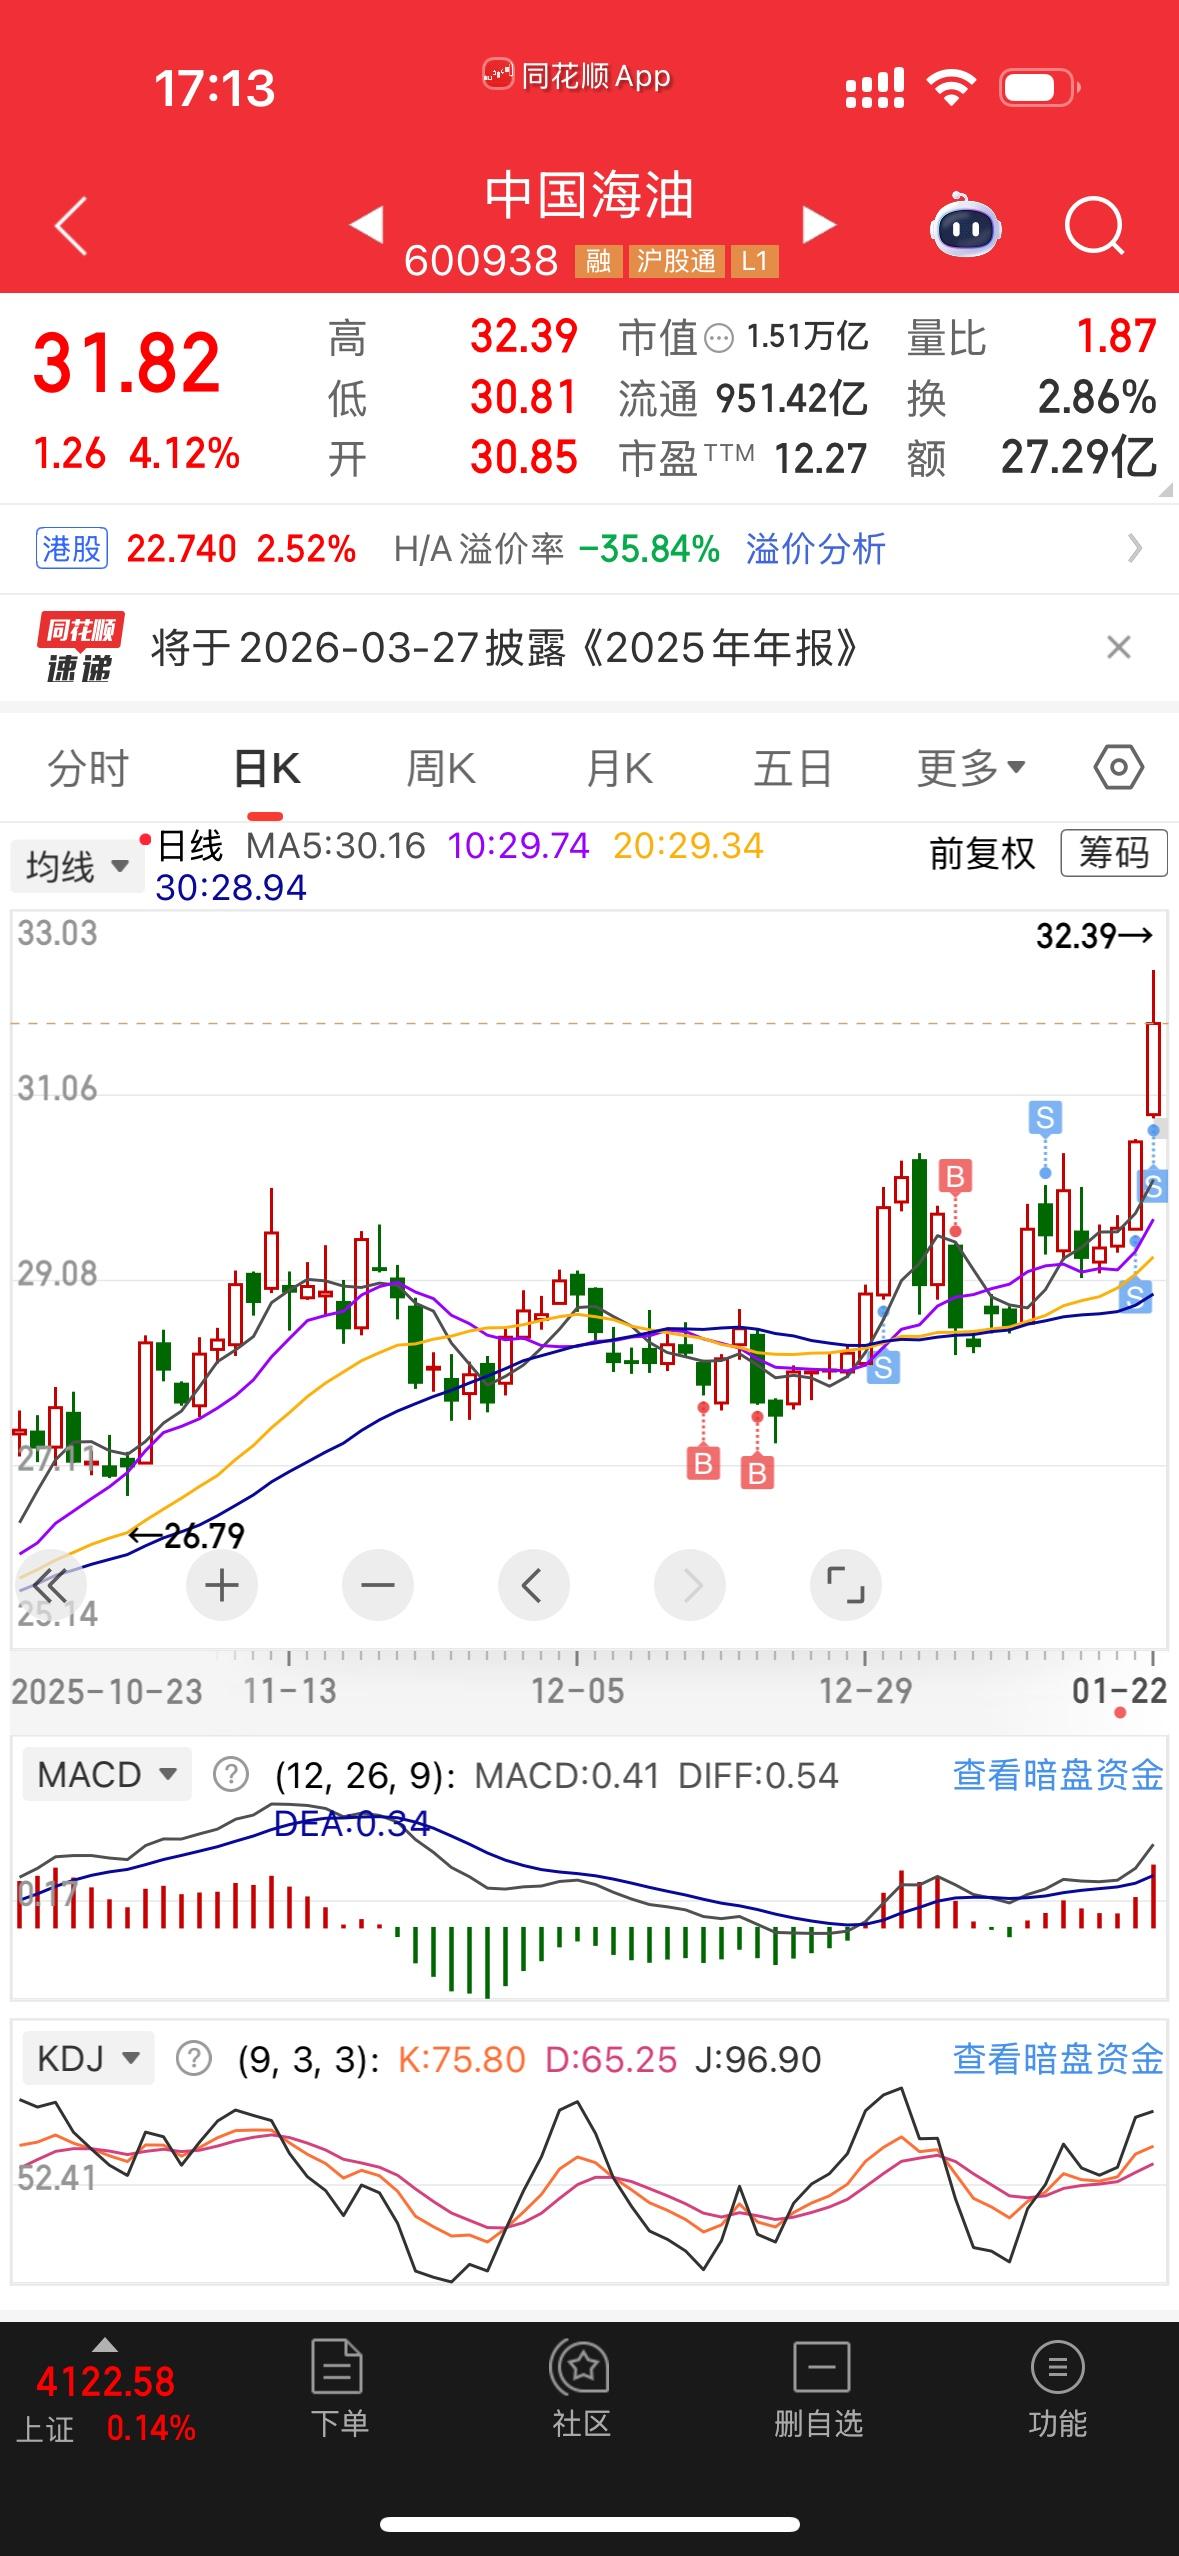Dismiss the 同花顺速递 annual report notice
Screen dimensions: 1179x2556
point(1119,647)
